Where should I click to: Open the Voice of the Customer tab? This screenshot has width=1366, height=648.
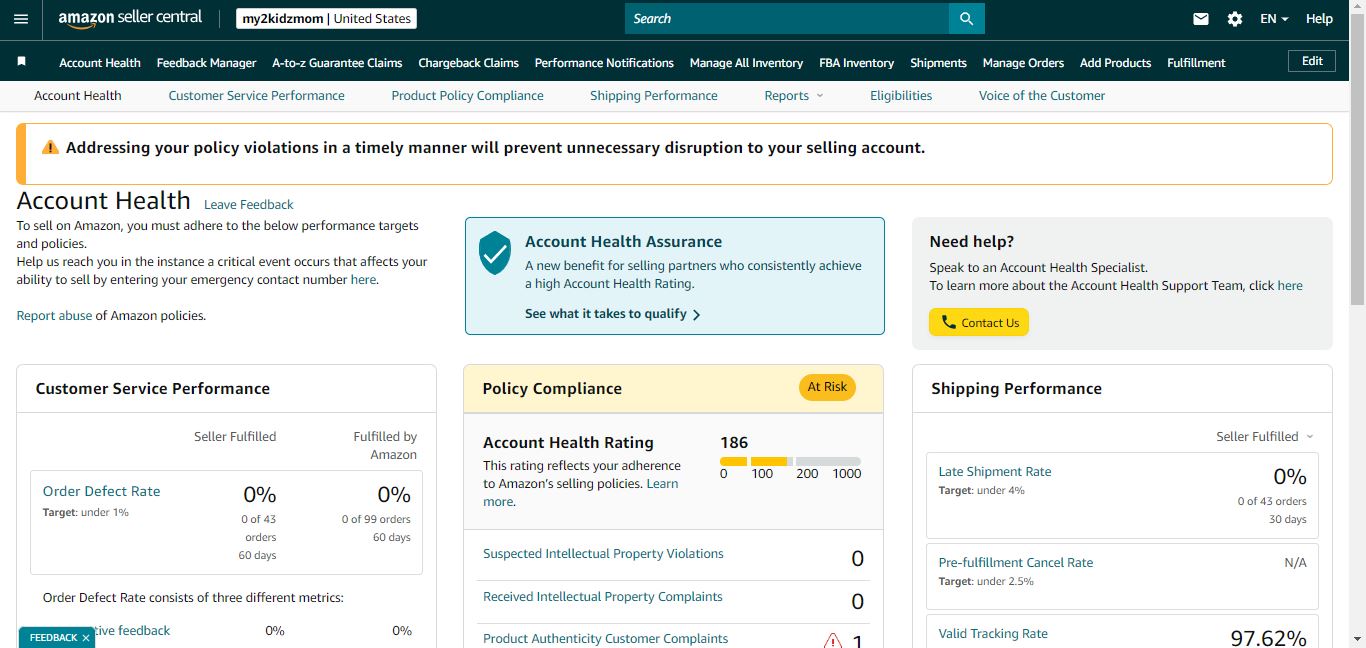pos(1042,96)
